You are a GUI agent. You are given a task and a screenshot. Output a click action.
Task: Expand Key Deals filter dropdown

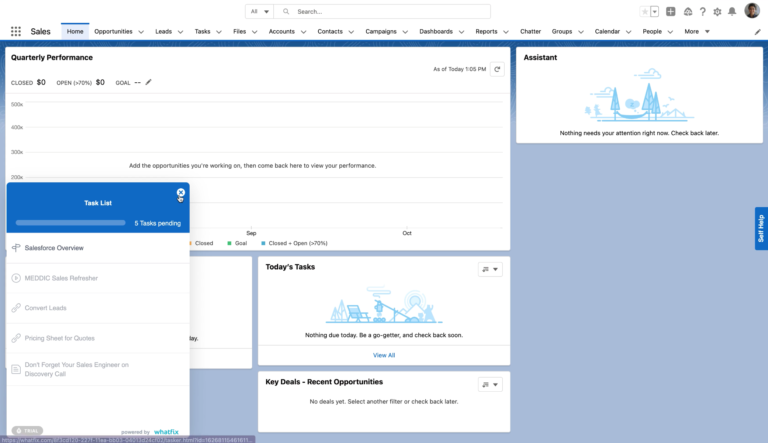tap(490, 384)
